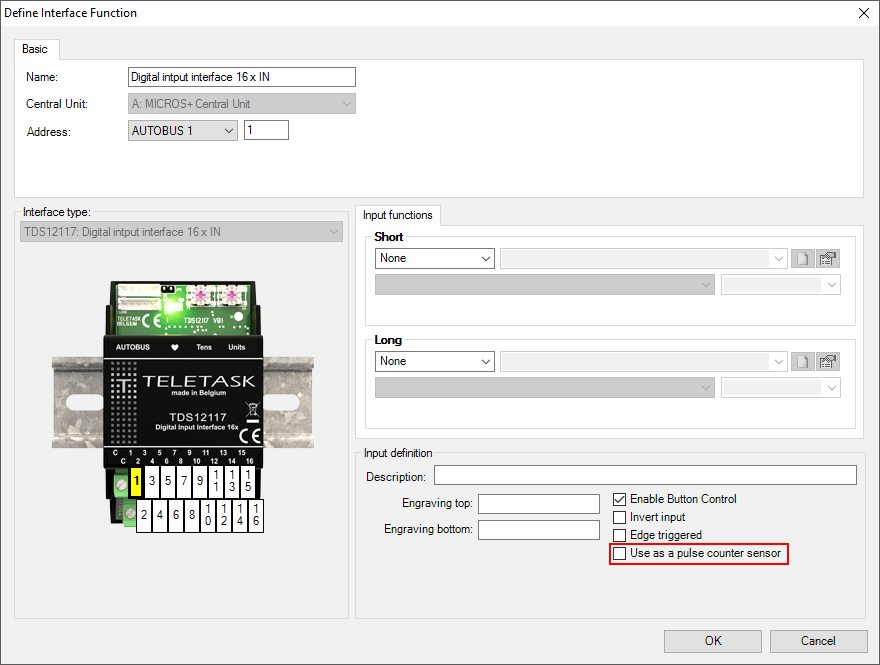Open the AUTOBUS 1 address dropdown
This screenshot has height=665, width=880.
183,130
